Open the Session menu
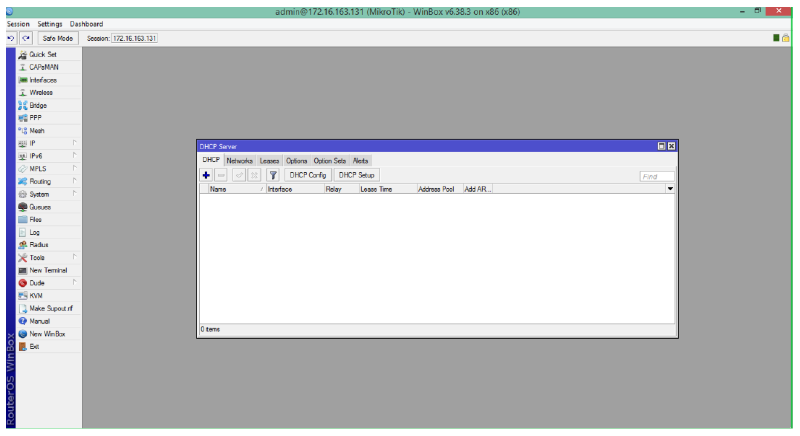This screenshot has height=436, width=800. (x=18, y=24)
